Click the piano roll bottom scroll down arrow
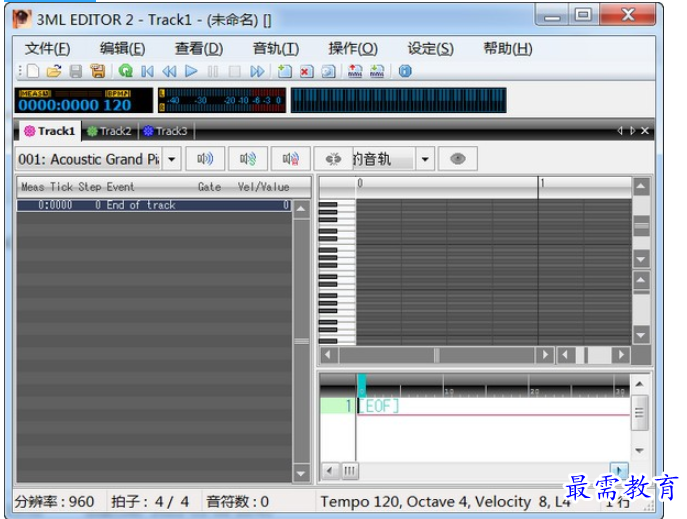The height and width of the screenshot is (519, 687). click(x=641, y=336)
